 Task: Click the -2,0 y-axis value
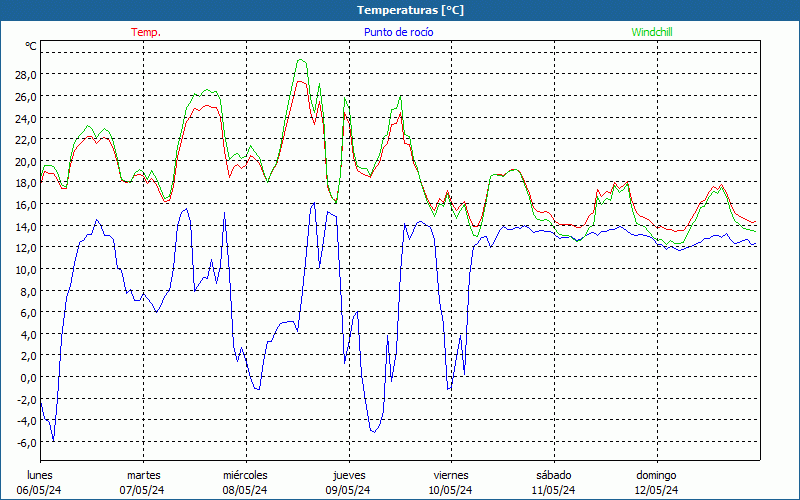tap(27, 399)
